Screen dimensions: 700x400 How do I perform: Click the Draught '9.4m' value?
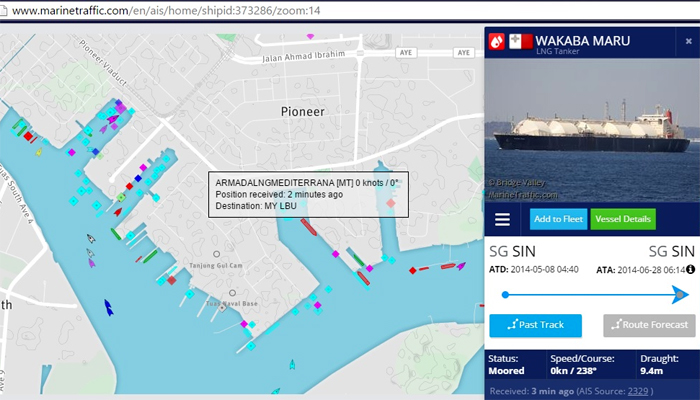pyautogui.click(x=651, y=371)
